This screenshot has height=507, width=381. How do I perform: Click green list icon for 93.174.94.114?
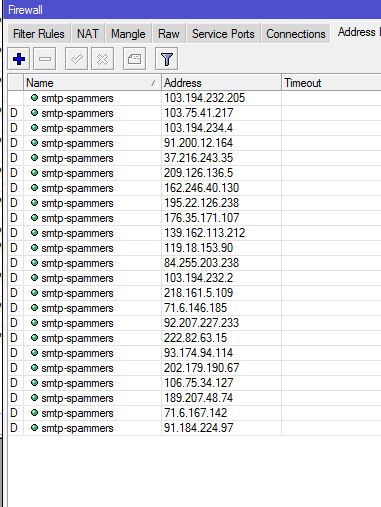coord(34,353)
